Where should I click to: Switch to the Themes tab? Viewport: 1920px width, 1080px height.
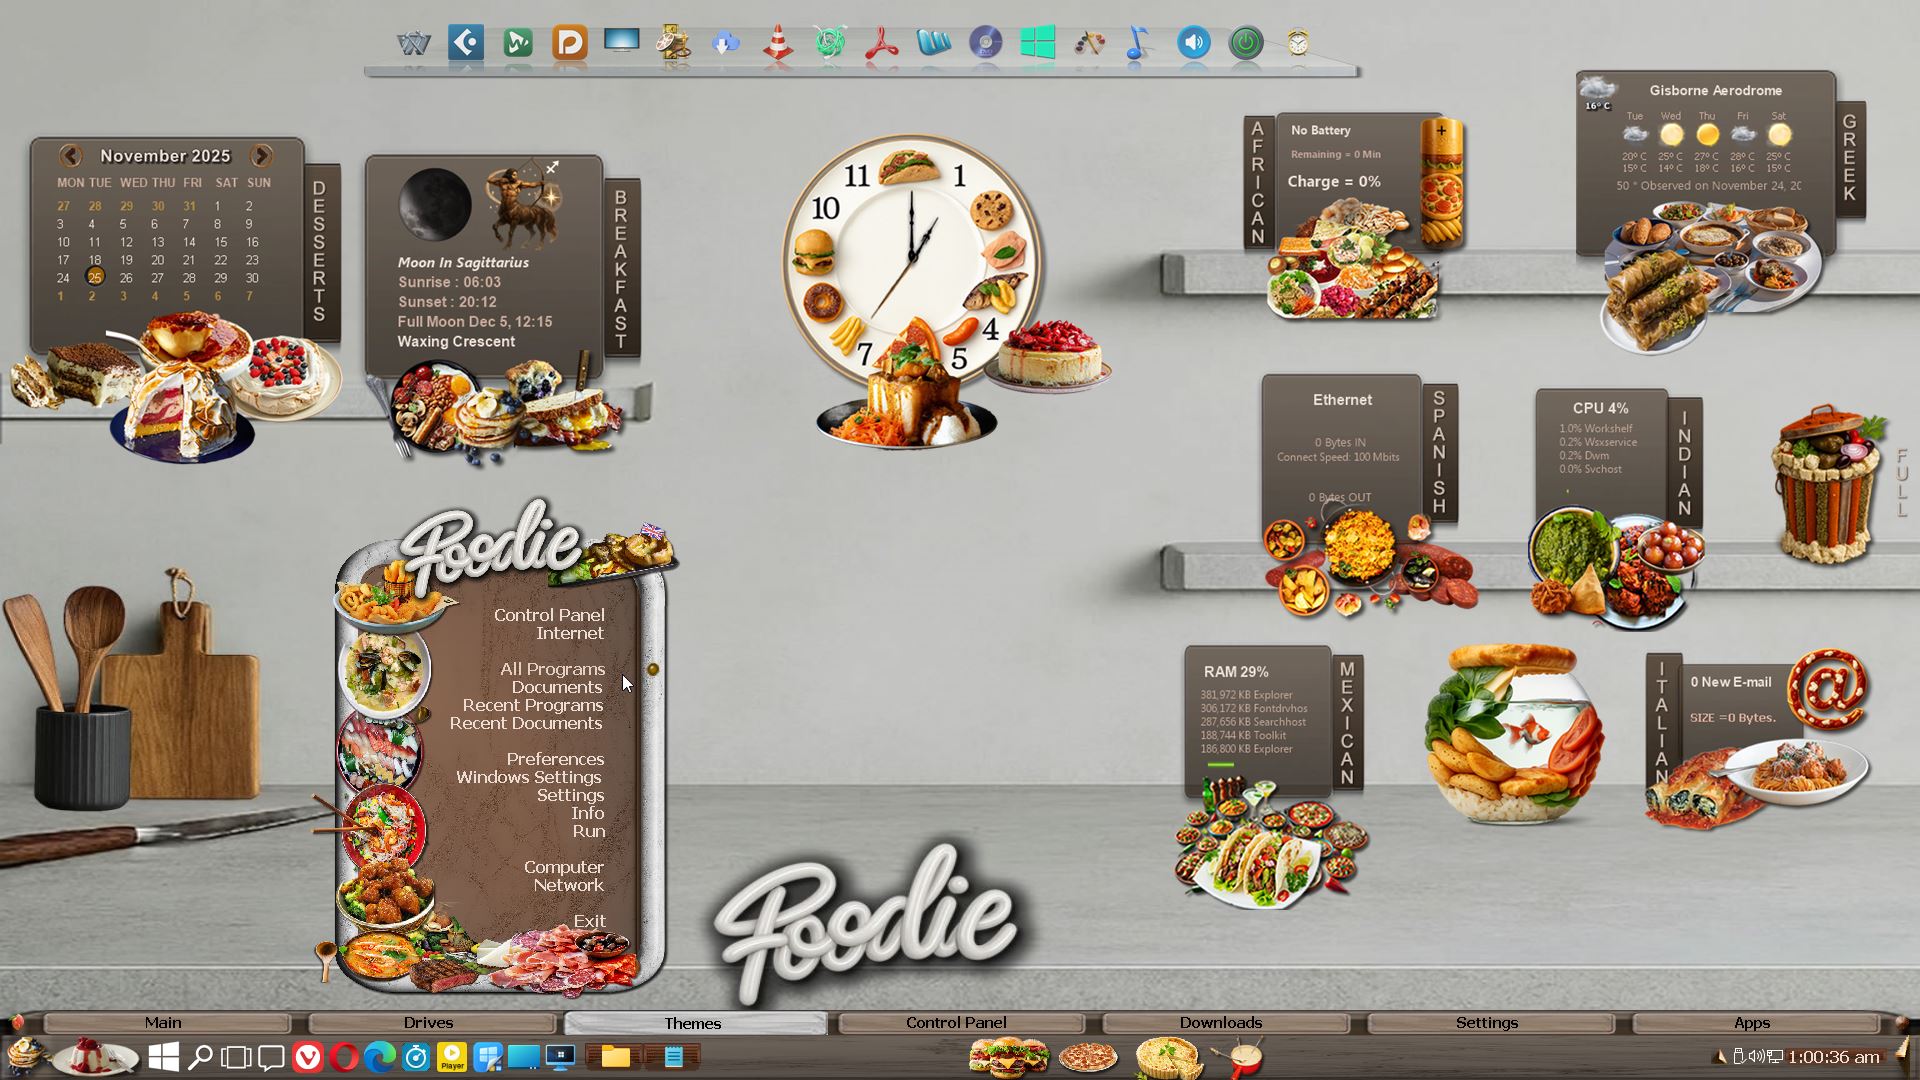click(x=693, y=1023)
